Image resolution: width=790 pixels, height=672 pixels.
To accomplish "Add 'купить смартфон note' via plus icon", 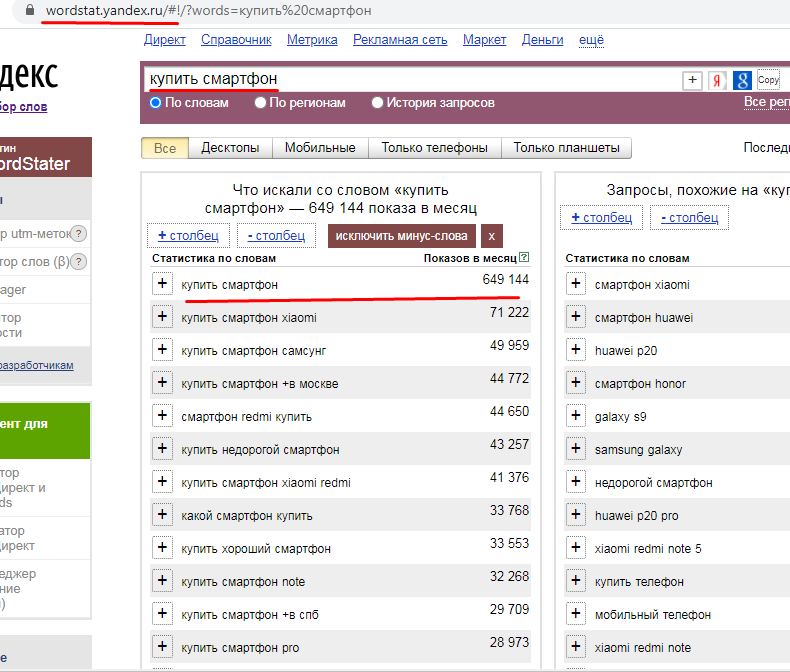I will [x=162, y=581].
